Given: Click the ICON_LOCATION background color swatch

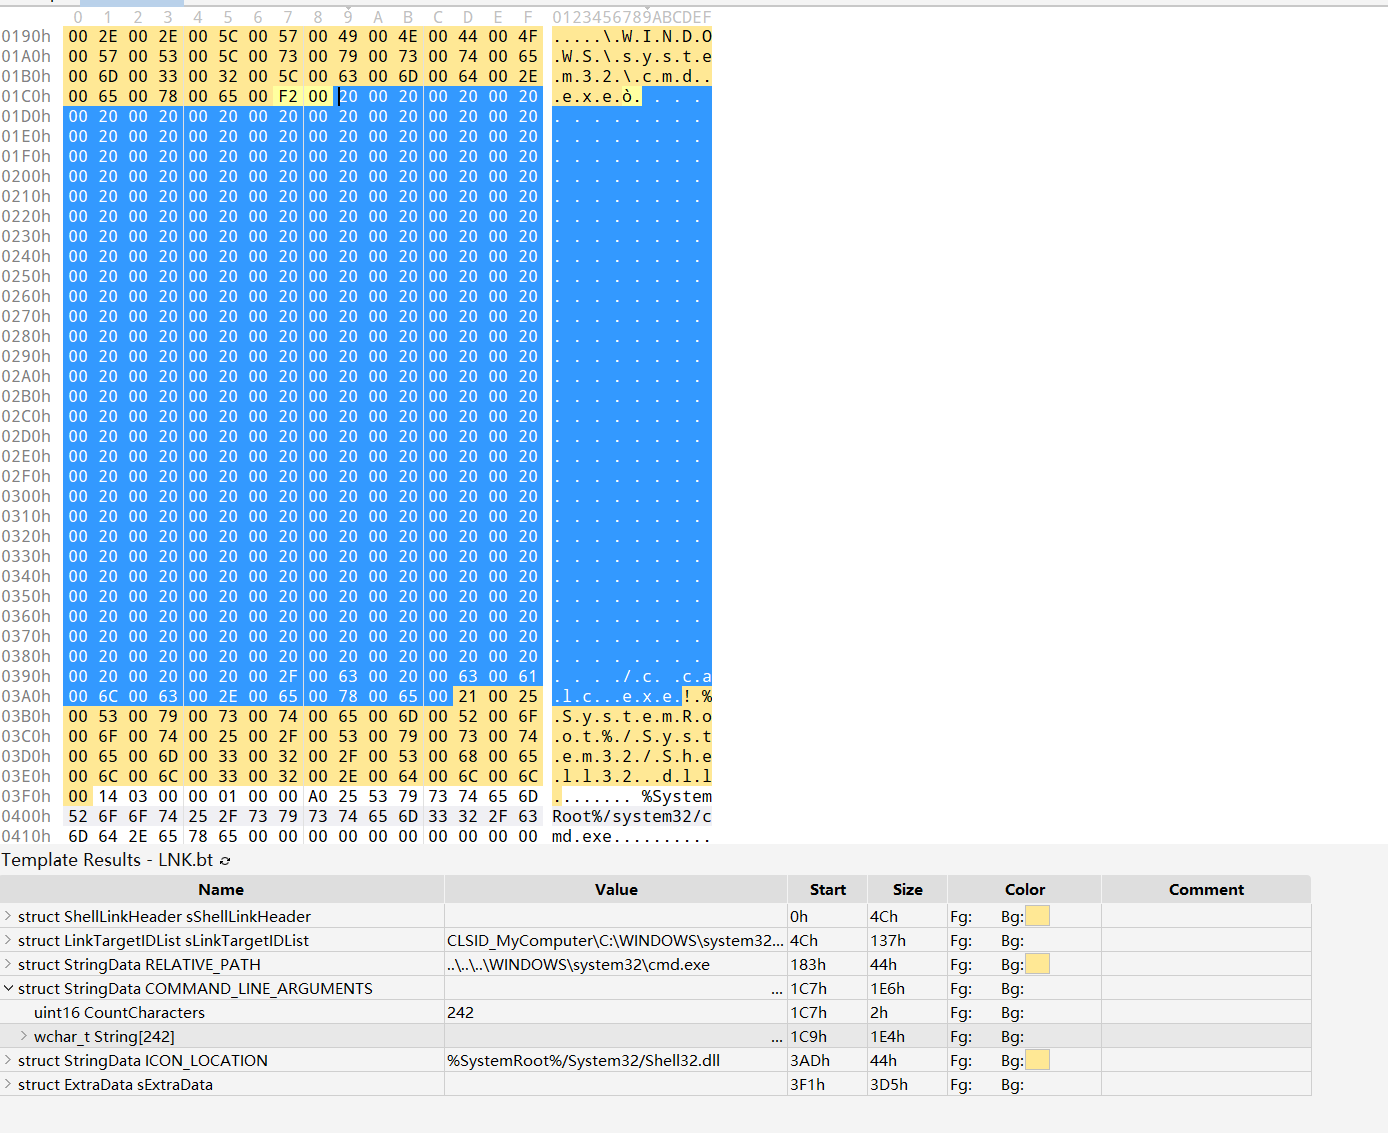Looking at the screenshot, I should (x=1037, y=1060).
